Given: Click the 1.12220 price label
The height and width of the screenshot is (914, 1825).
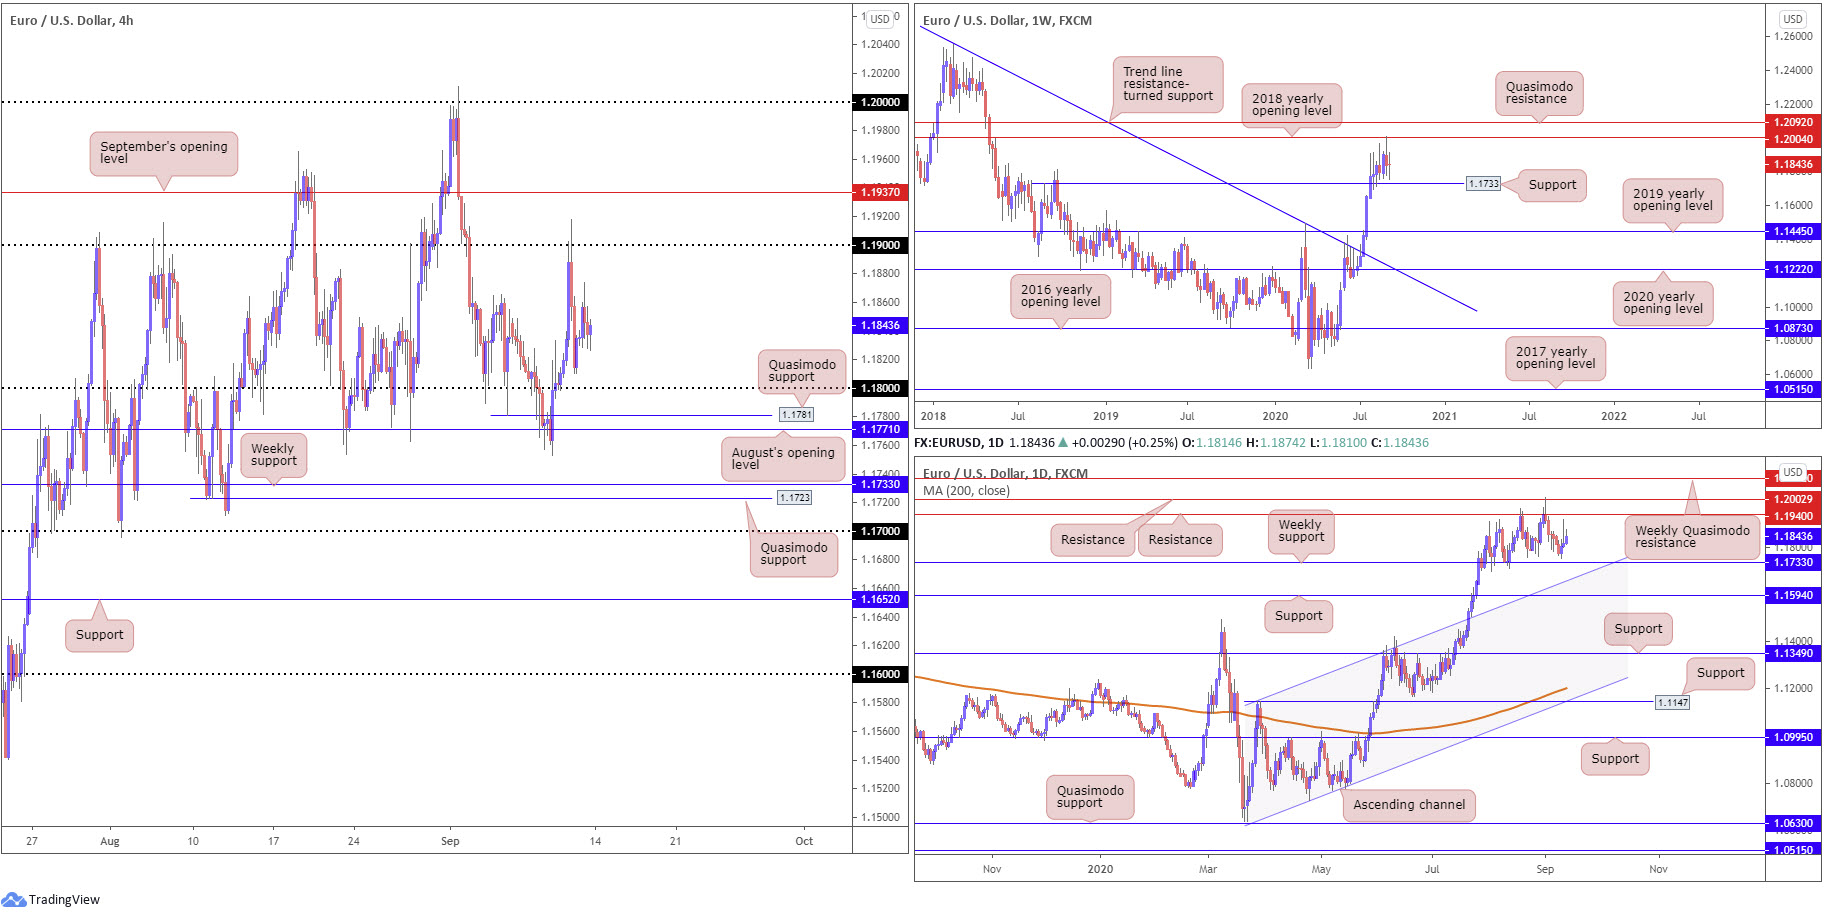Looking at the screenshot, I should click(1793, 269).
